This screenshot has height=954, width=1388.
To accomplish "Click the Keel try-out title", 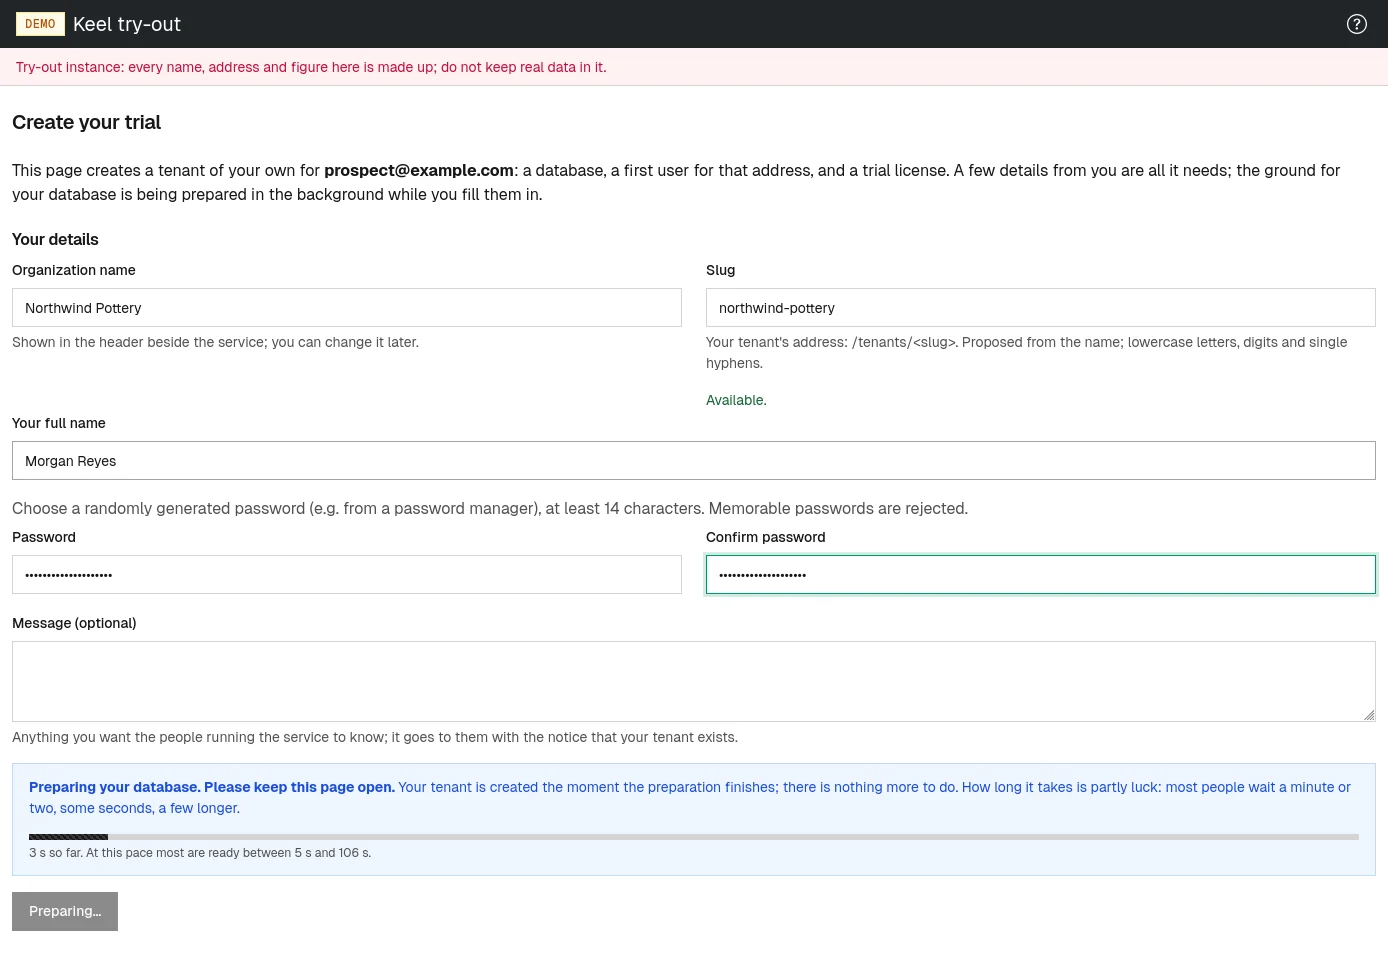I will pyautogui.click(x=127, y=24).
